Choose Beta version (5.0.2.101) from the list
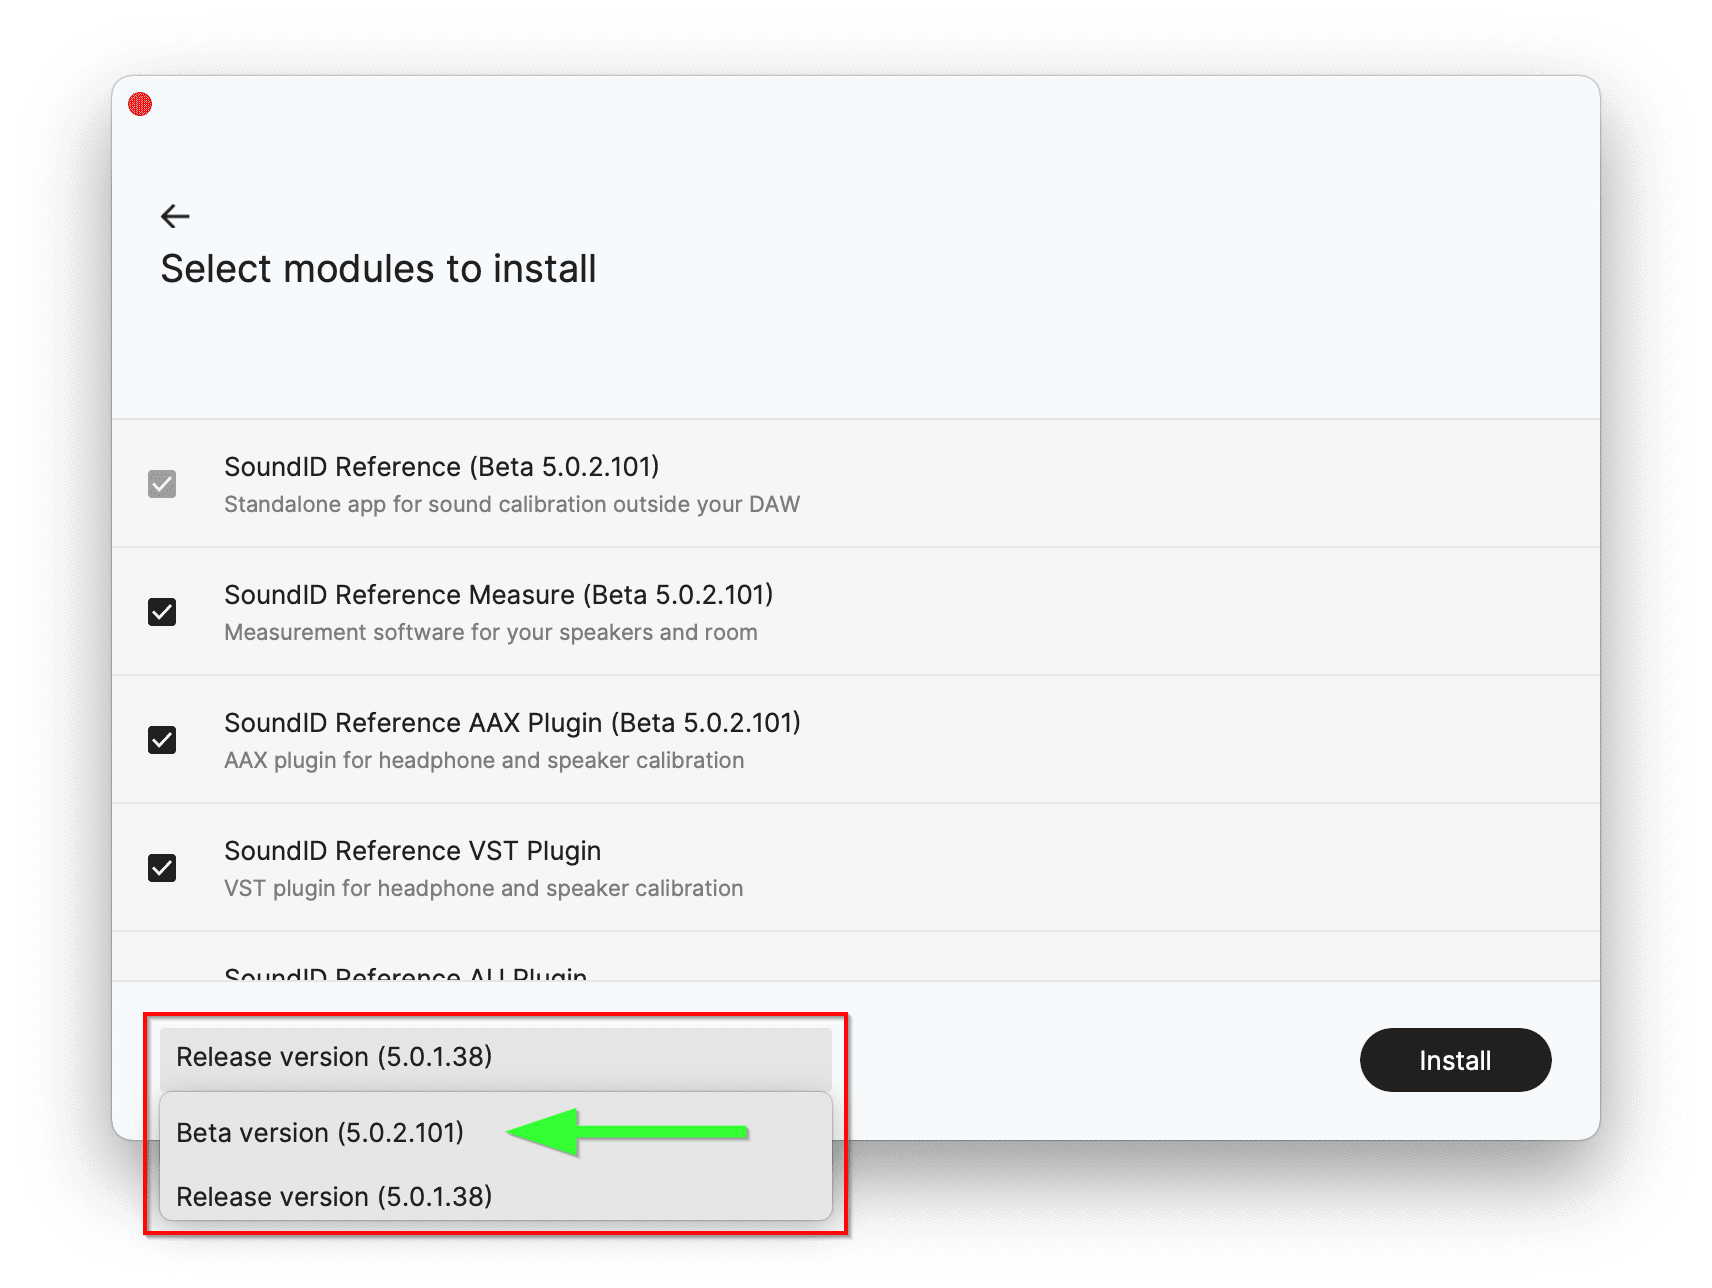Viewport: 1712px width, 1288px height. 496,1133
